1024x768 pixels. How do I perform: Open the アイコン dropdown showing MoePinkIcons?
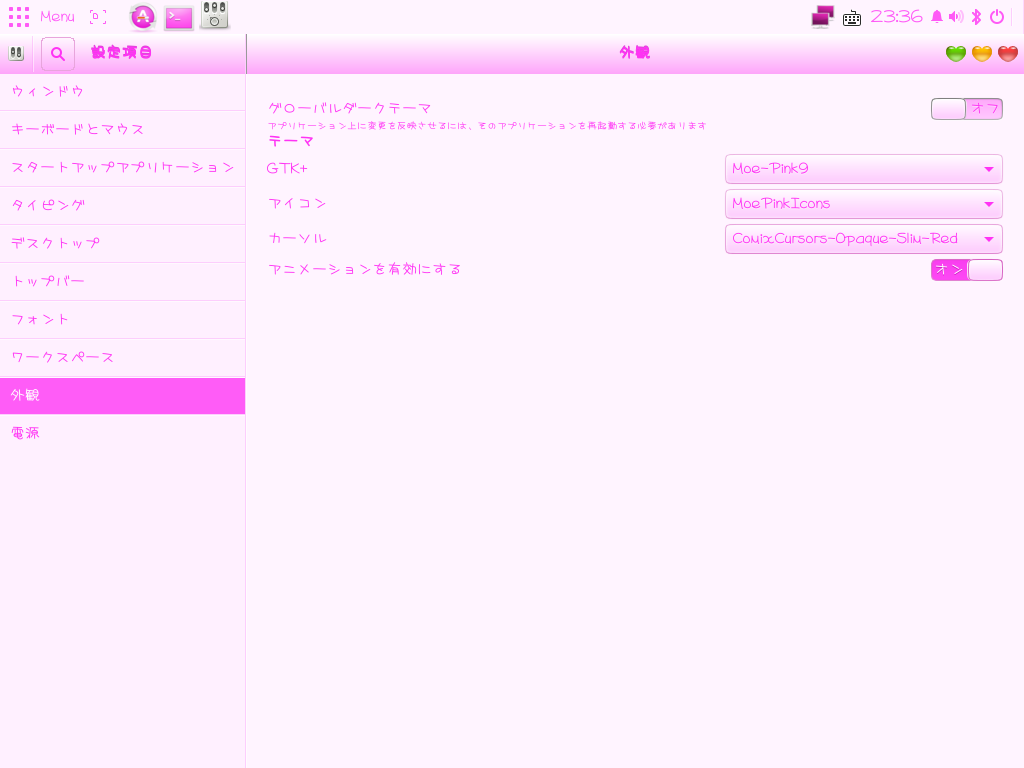[863, 204]
